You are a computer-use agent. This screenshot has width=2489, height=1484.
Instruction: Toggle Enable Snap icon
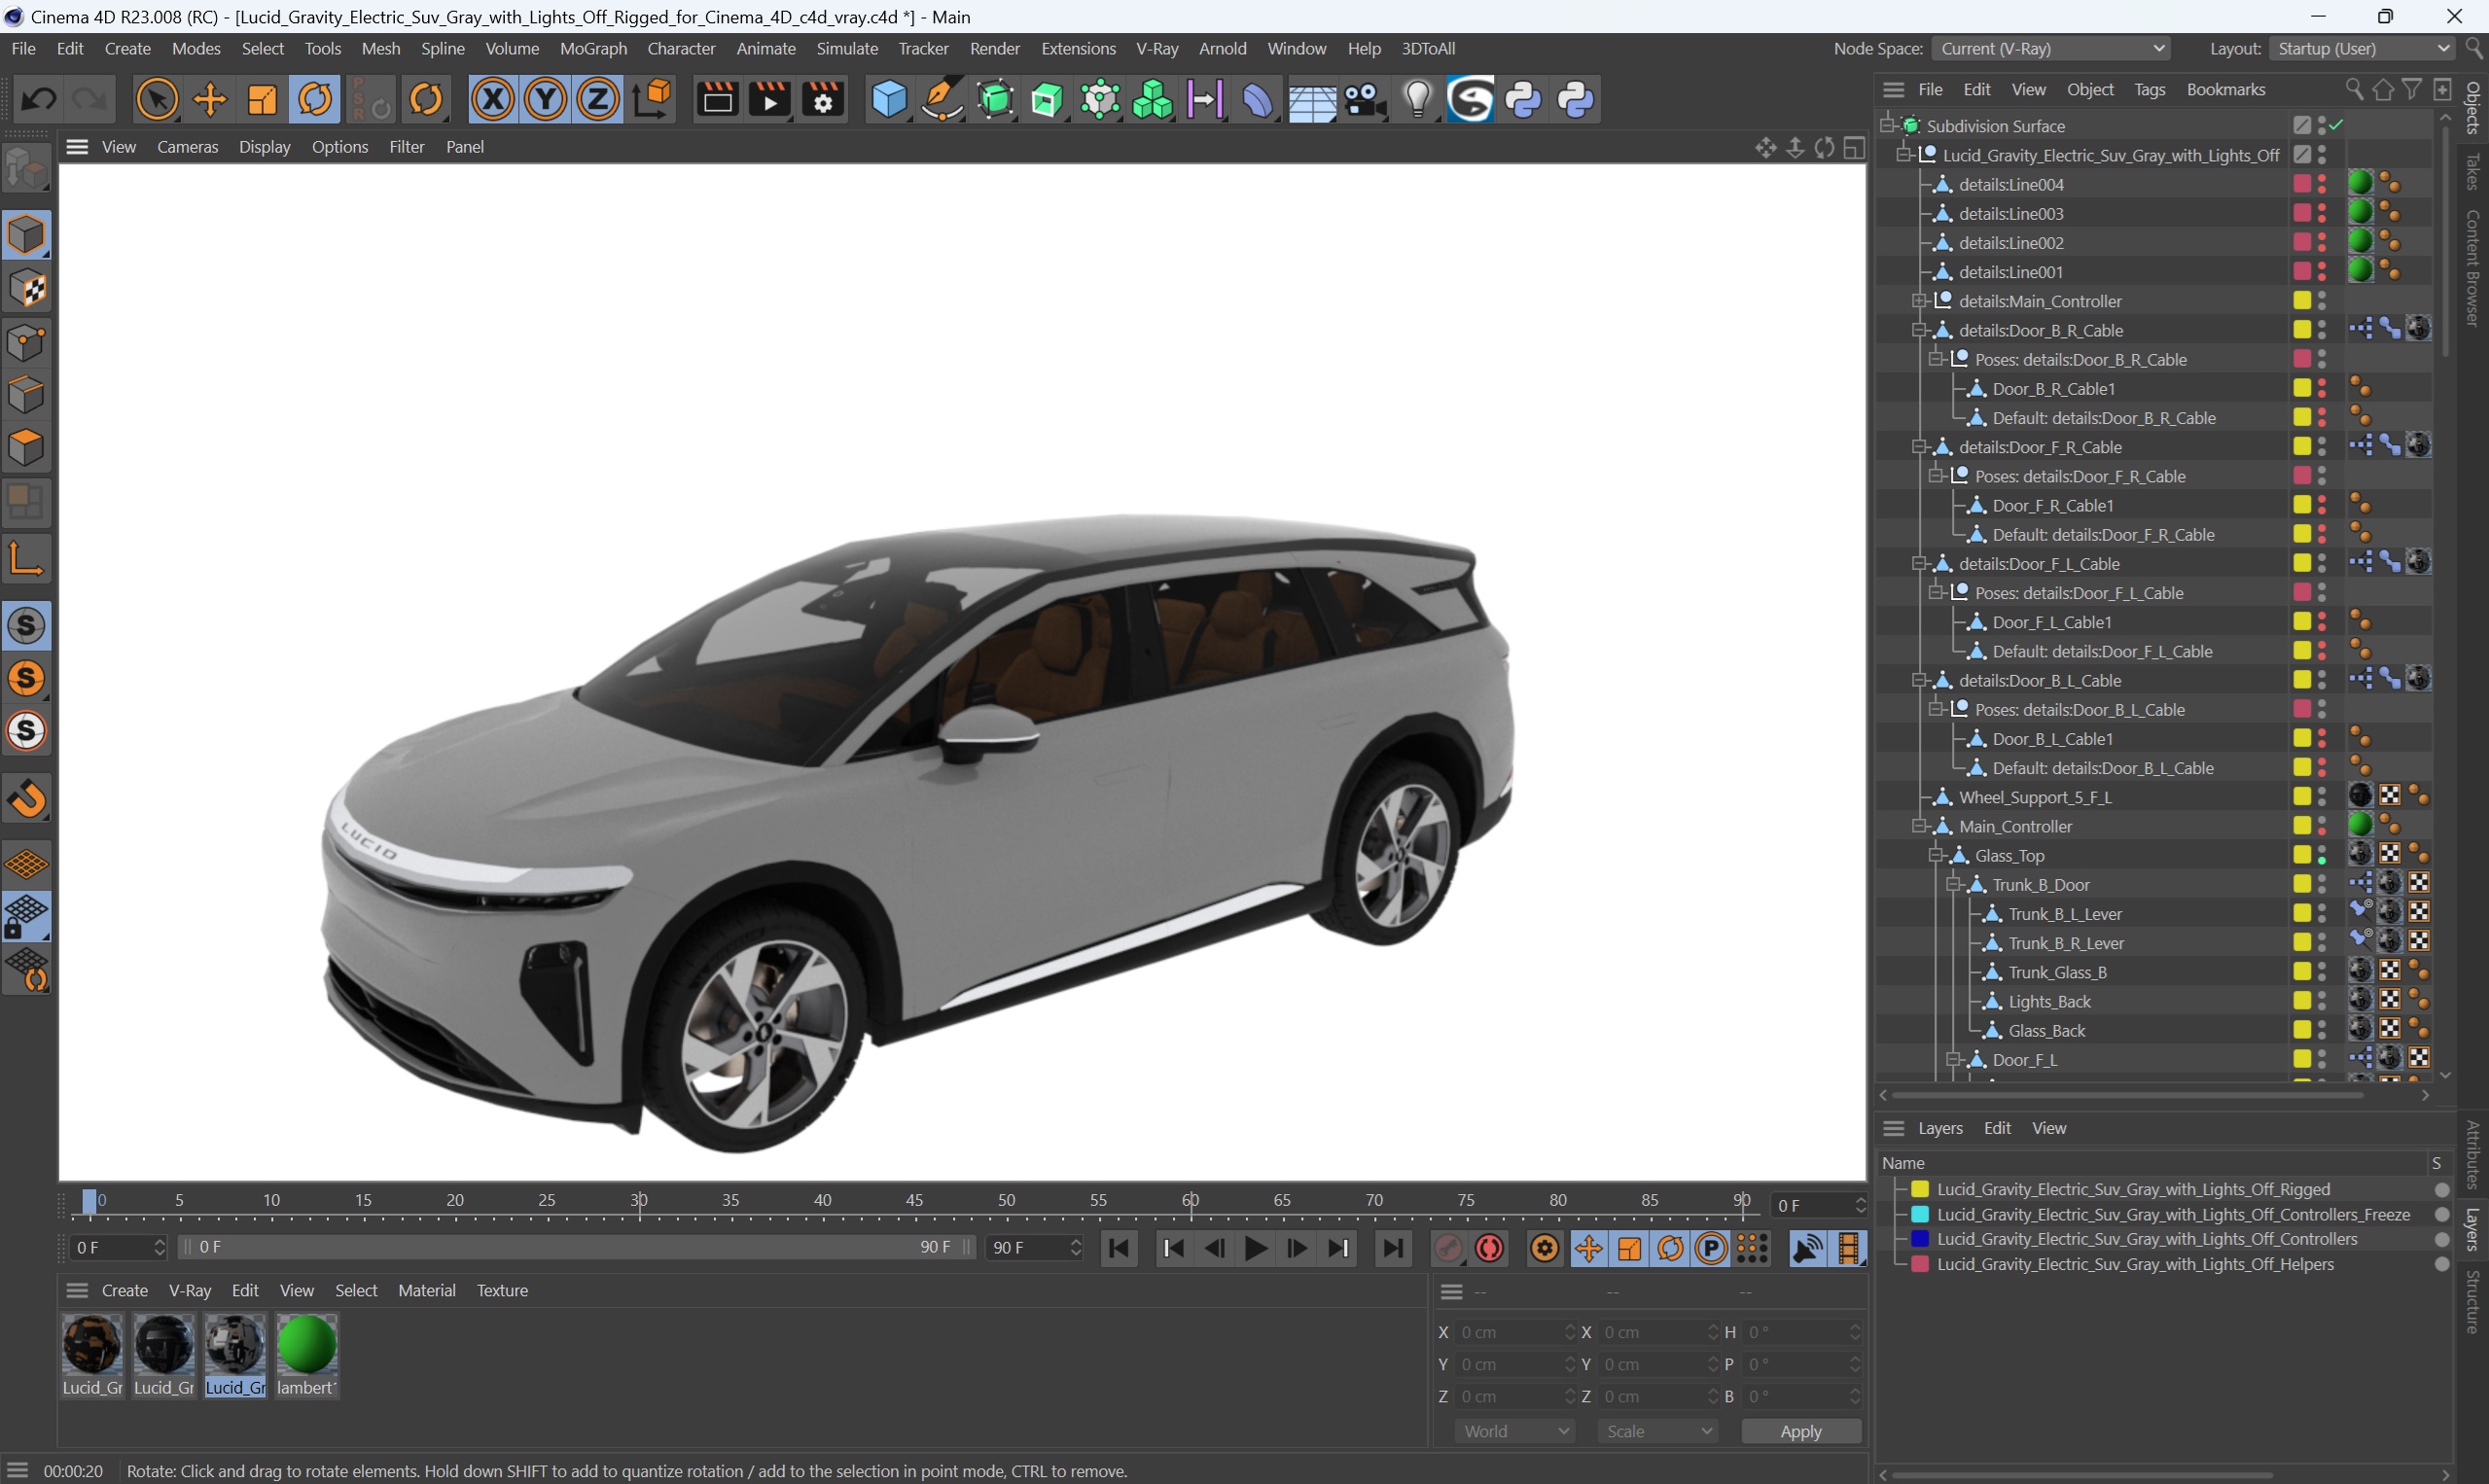(x=26, y=799)
